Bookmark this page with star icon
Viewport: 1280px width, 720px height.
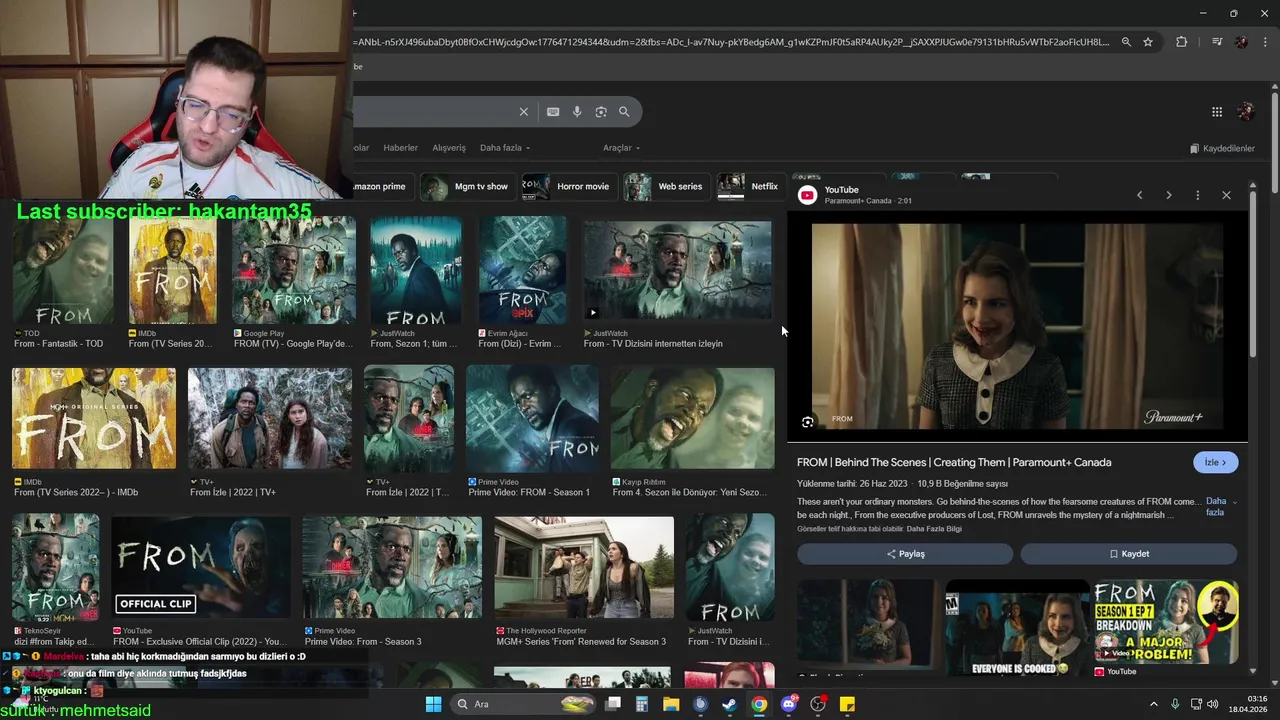pos(1148,42)
